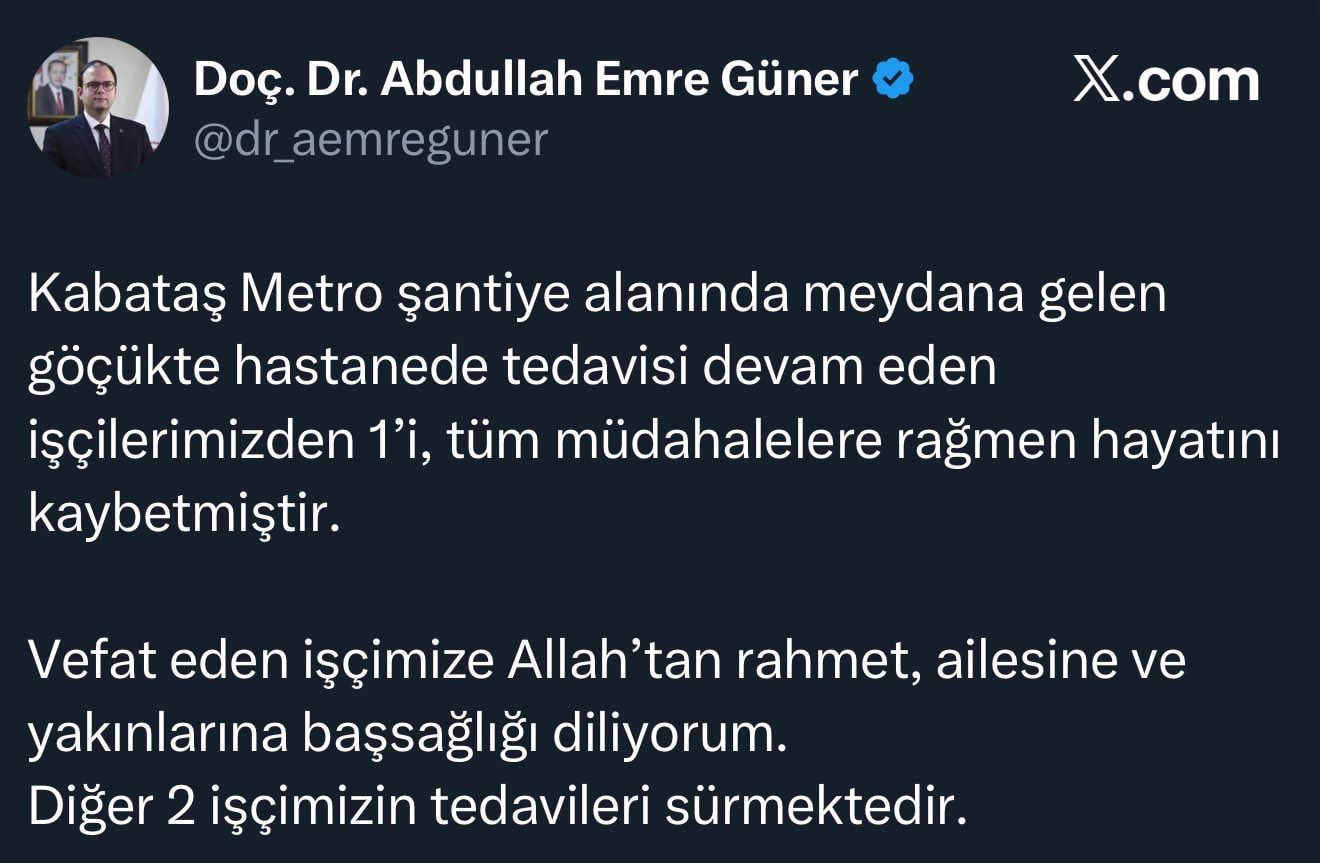
Task: Open the @dr_aemreguner handle
Action: (370, 140)
